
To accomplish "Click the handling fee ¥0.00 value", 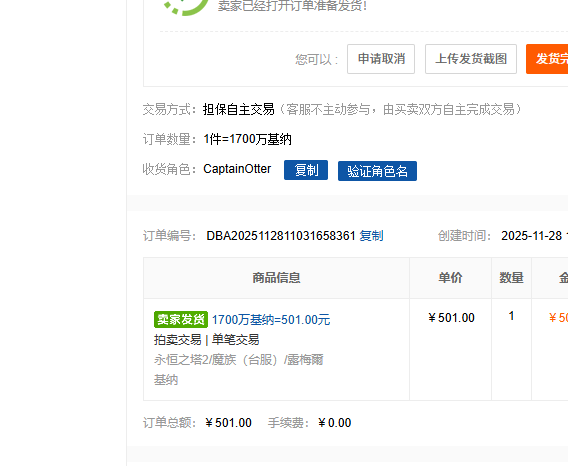I will 335,423.
